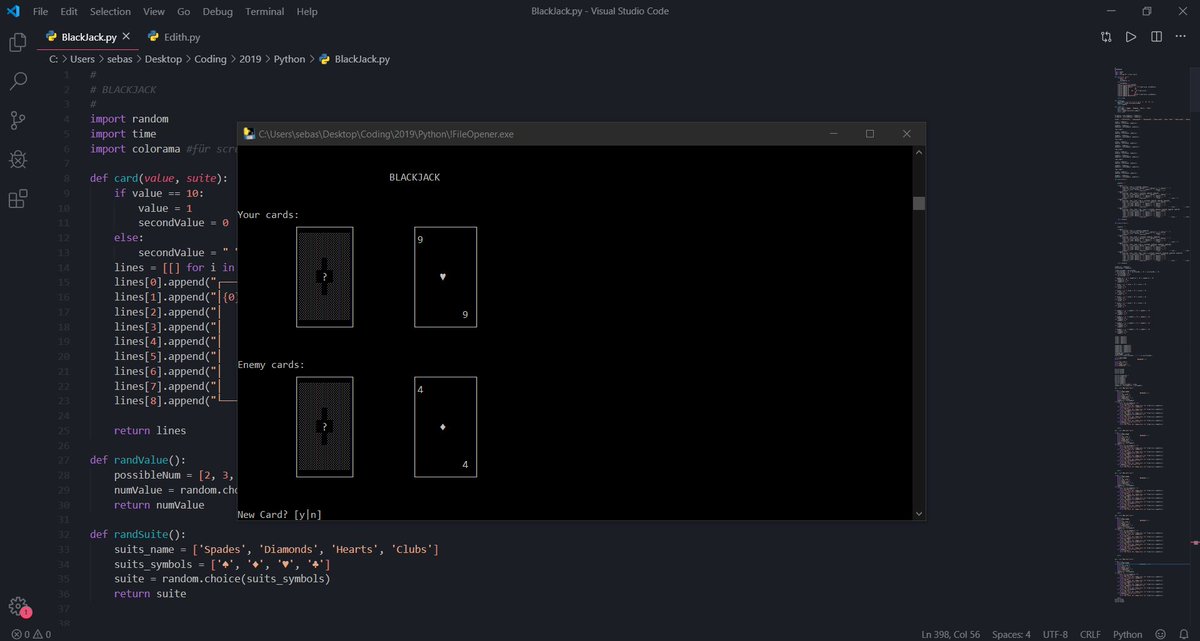The height and width of the screenshot is (641, 1200).
Task: Click your face-down question mark card
Action: 325,277
